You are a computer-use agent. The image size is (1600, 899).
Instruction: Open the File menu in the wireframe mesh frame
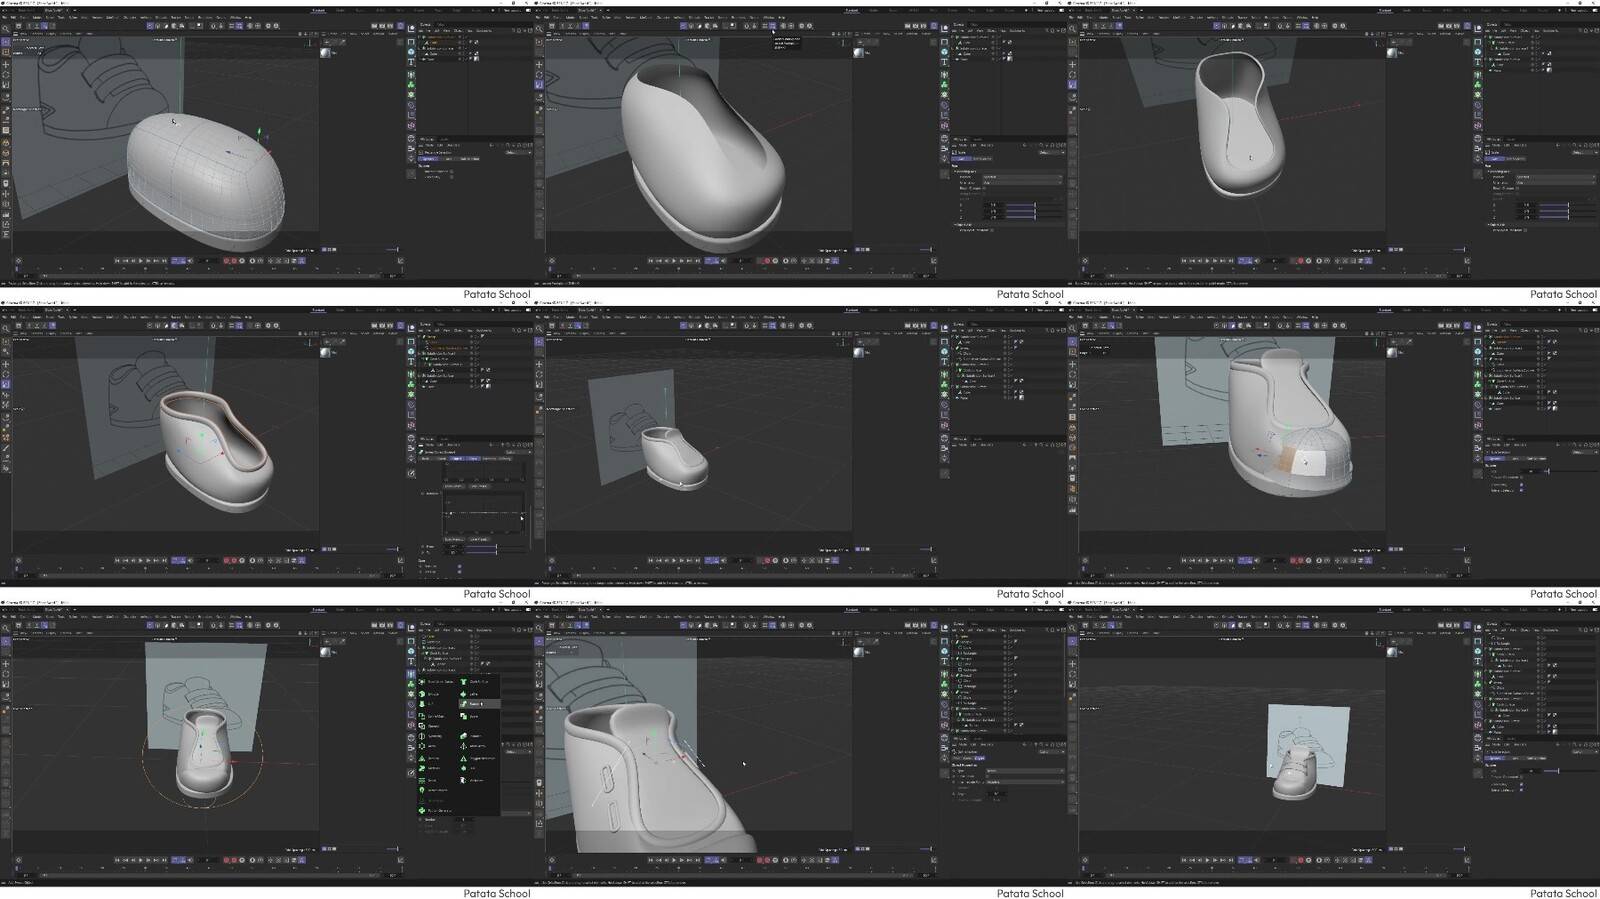pos(6,17)
